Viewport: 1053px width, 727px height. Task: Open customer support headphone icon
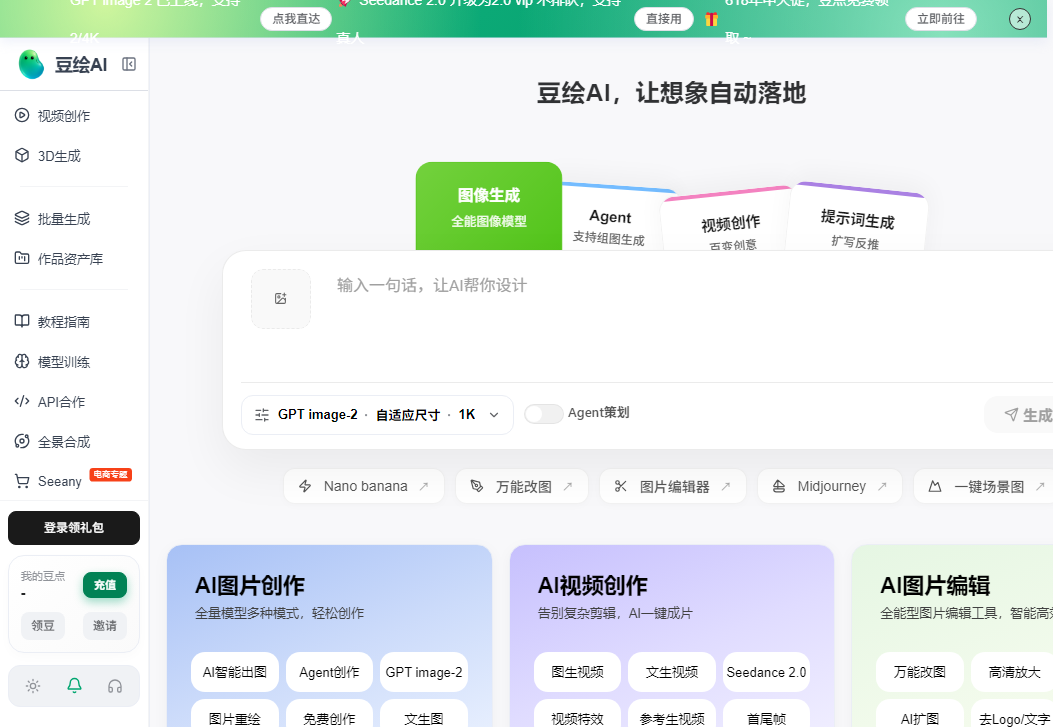click(x=115, y=686)
